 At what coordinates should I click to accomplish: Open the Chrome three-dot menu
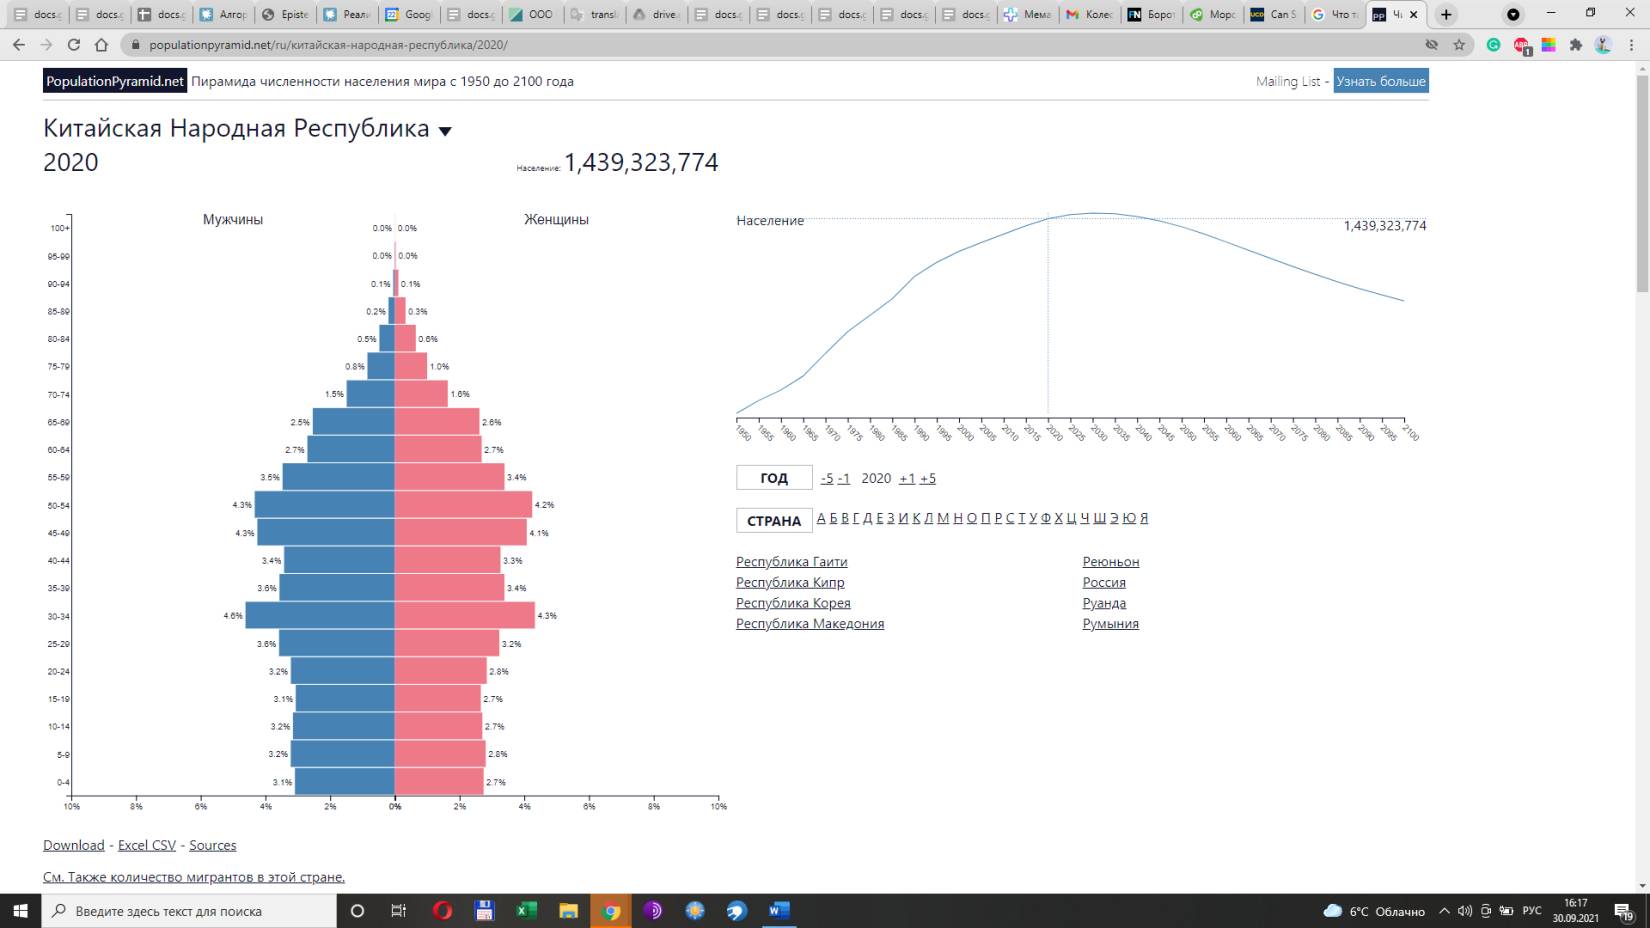point(1631,45)
